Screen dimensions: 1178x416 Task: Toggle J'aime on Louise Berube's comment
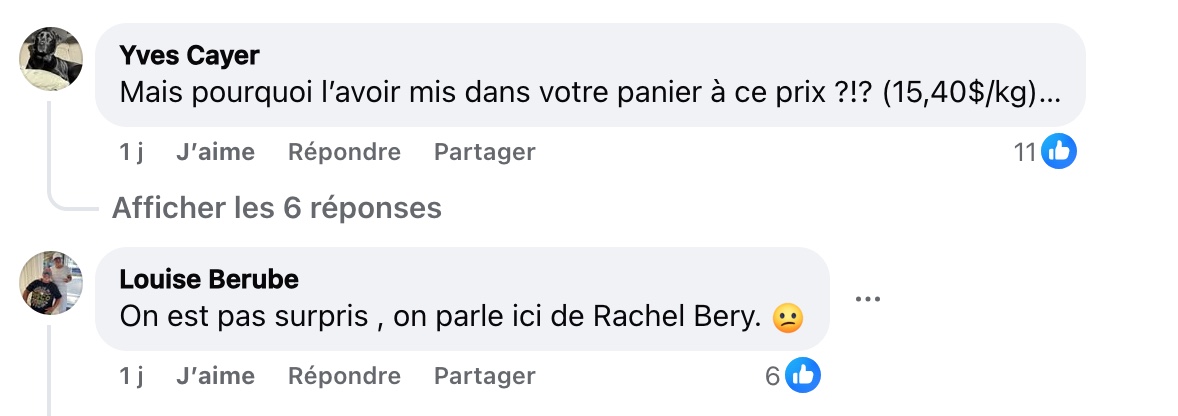click(x=215, y=376)
